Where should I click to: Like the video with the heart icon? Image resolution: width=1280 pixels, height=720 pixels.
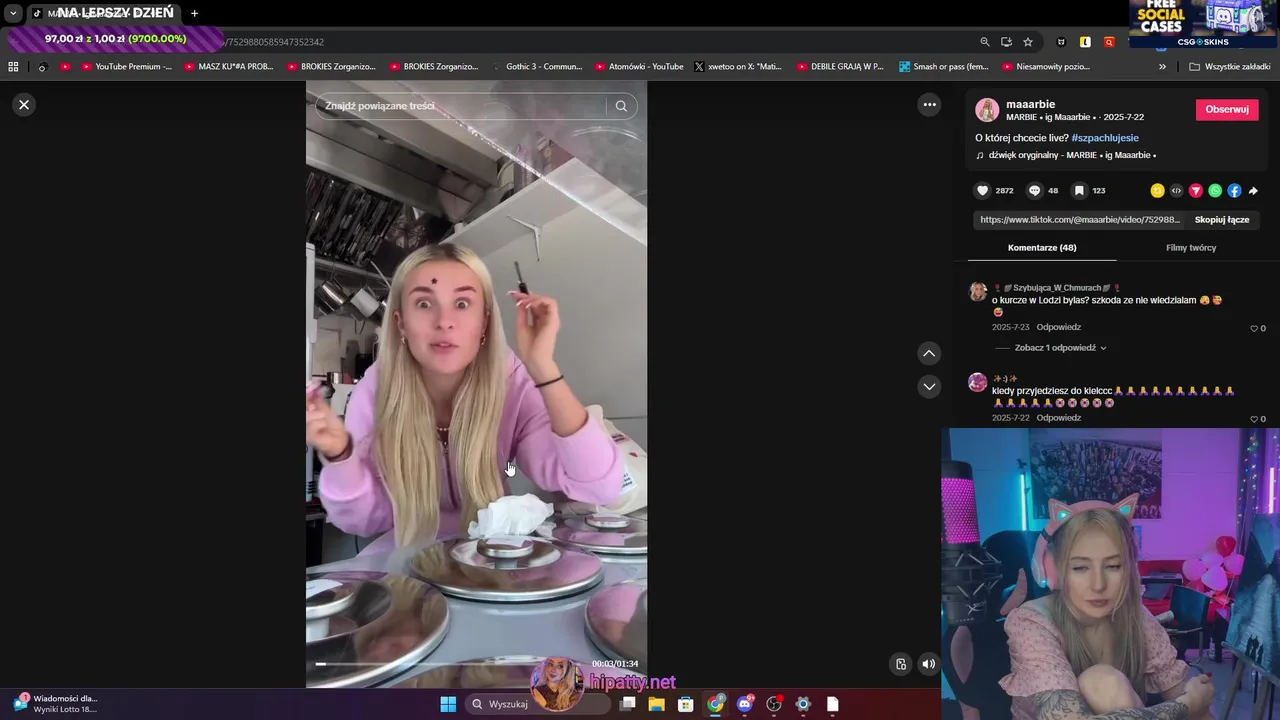coord(983,190)
